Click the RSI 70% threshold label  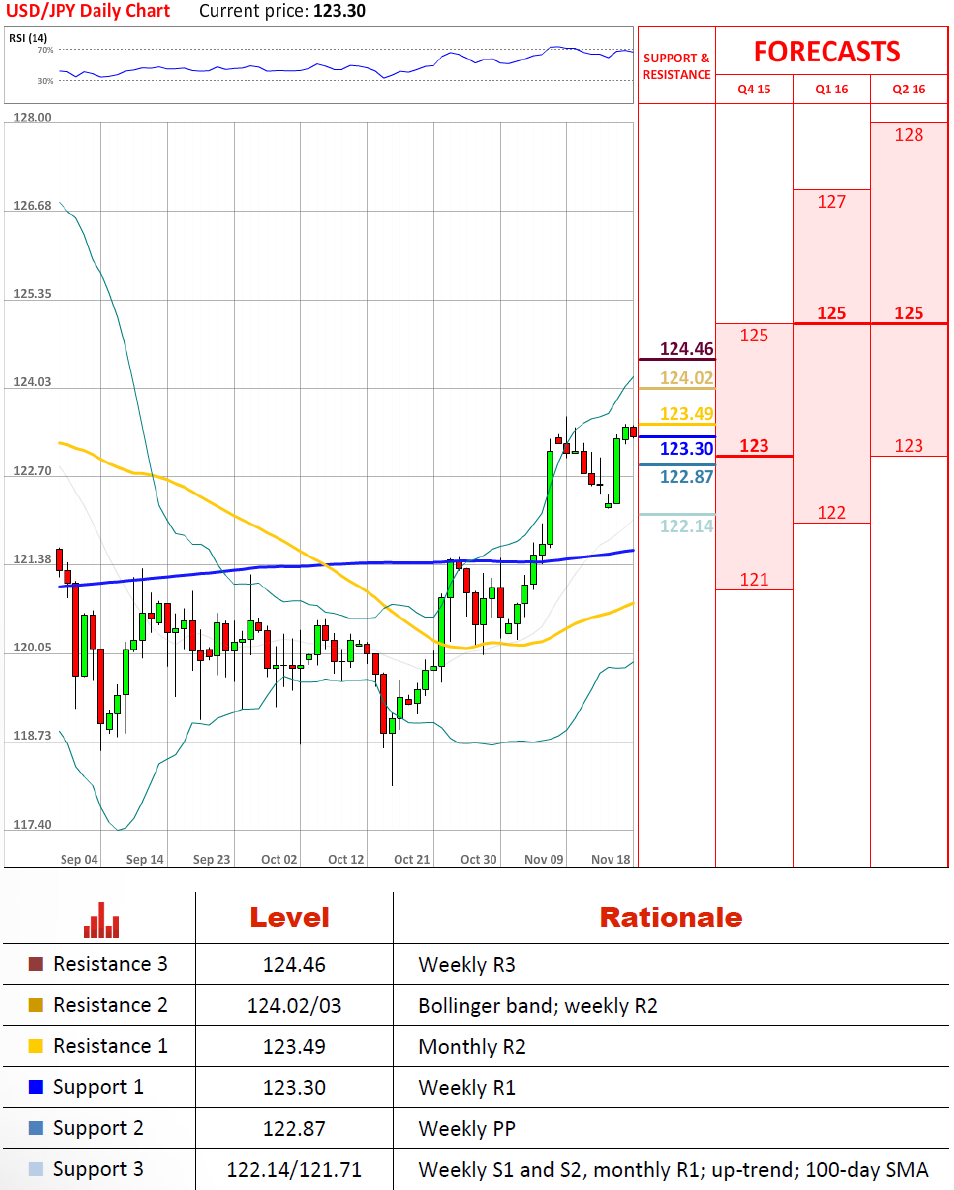pyautogui.click(x=46, y=50)
